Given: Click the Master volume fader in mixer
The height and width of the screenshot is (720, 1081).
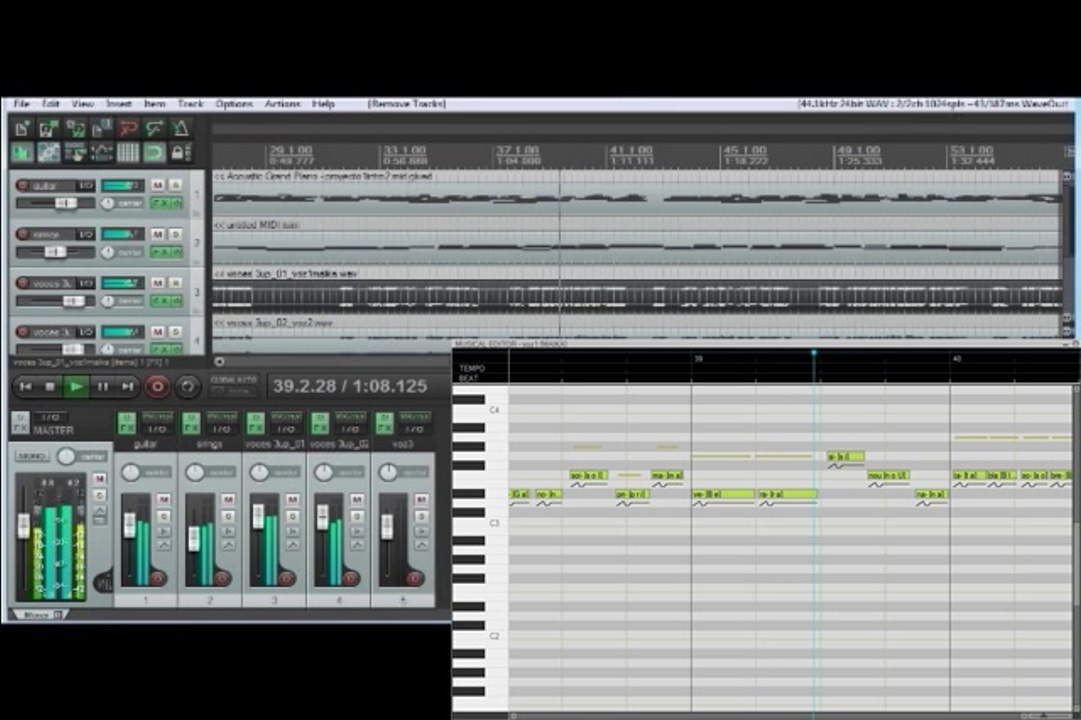Looking at the screenshot, I should click(x=23, y=527).
